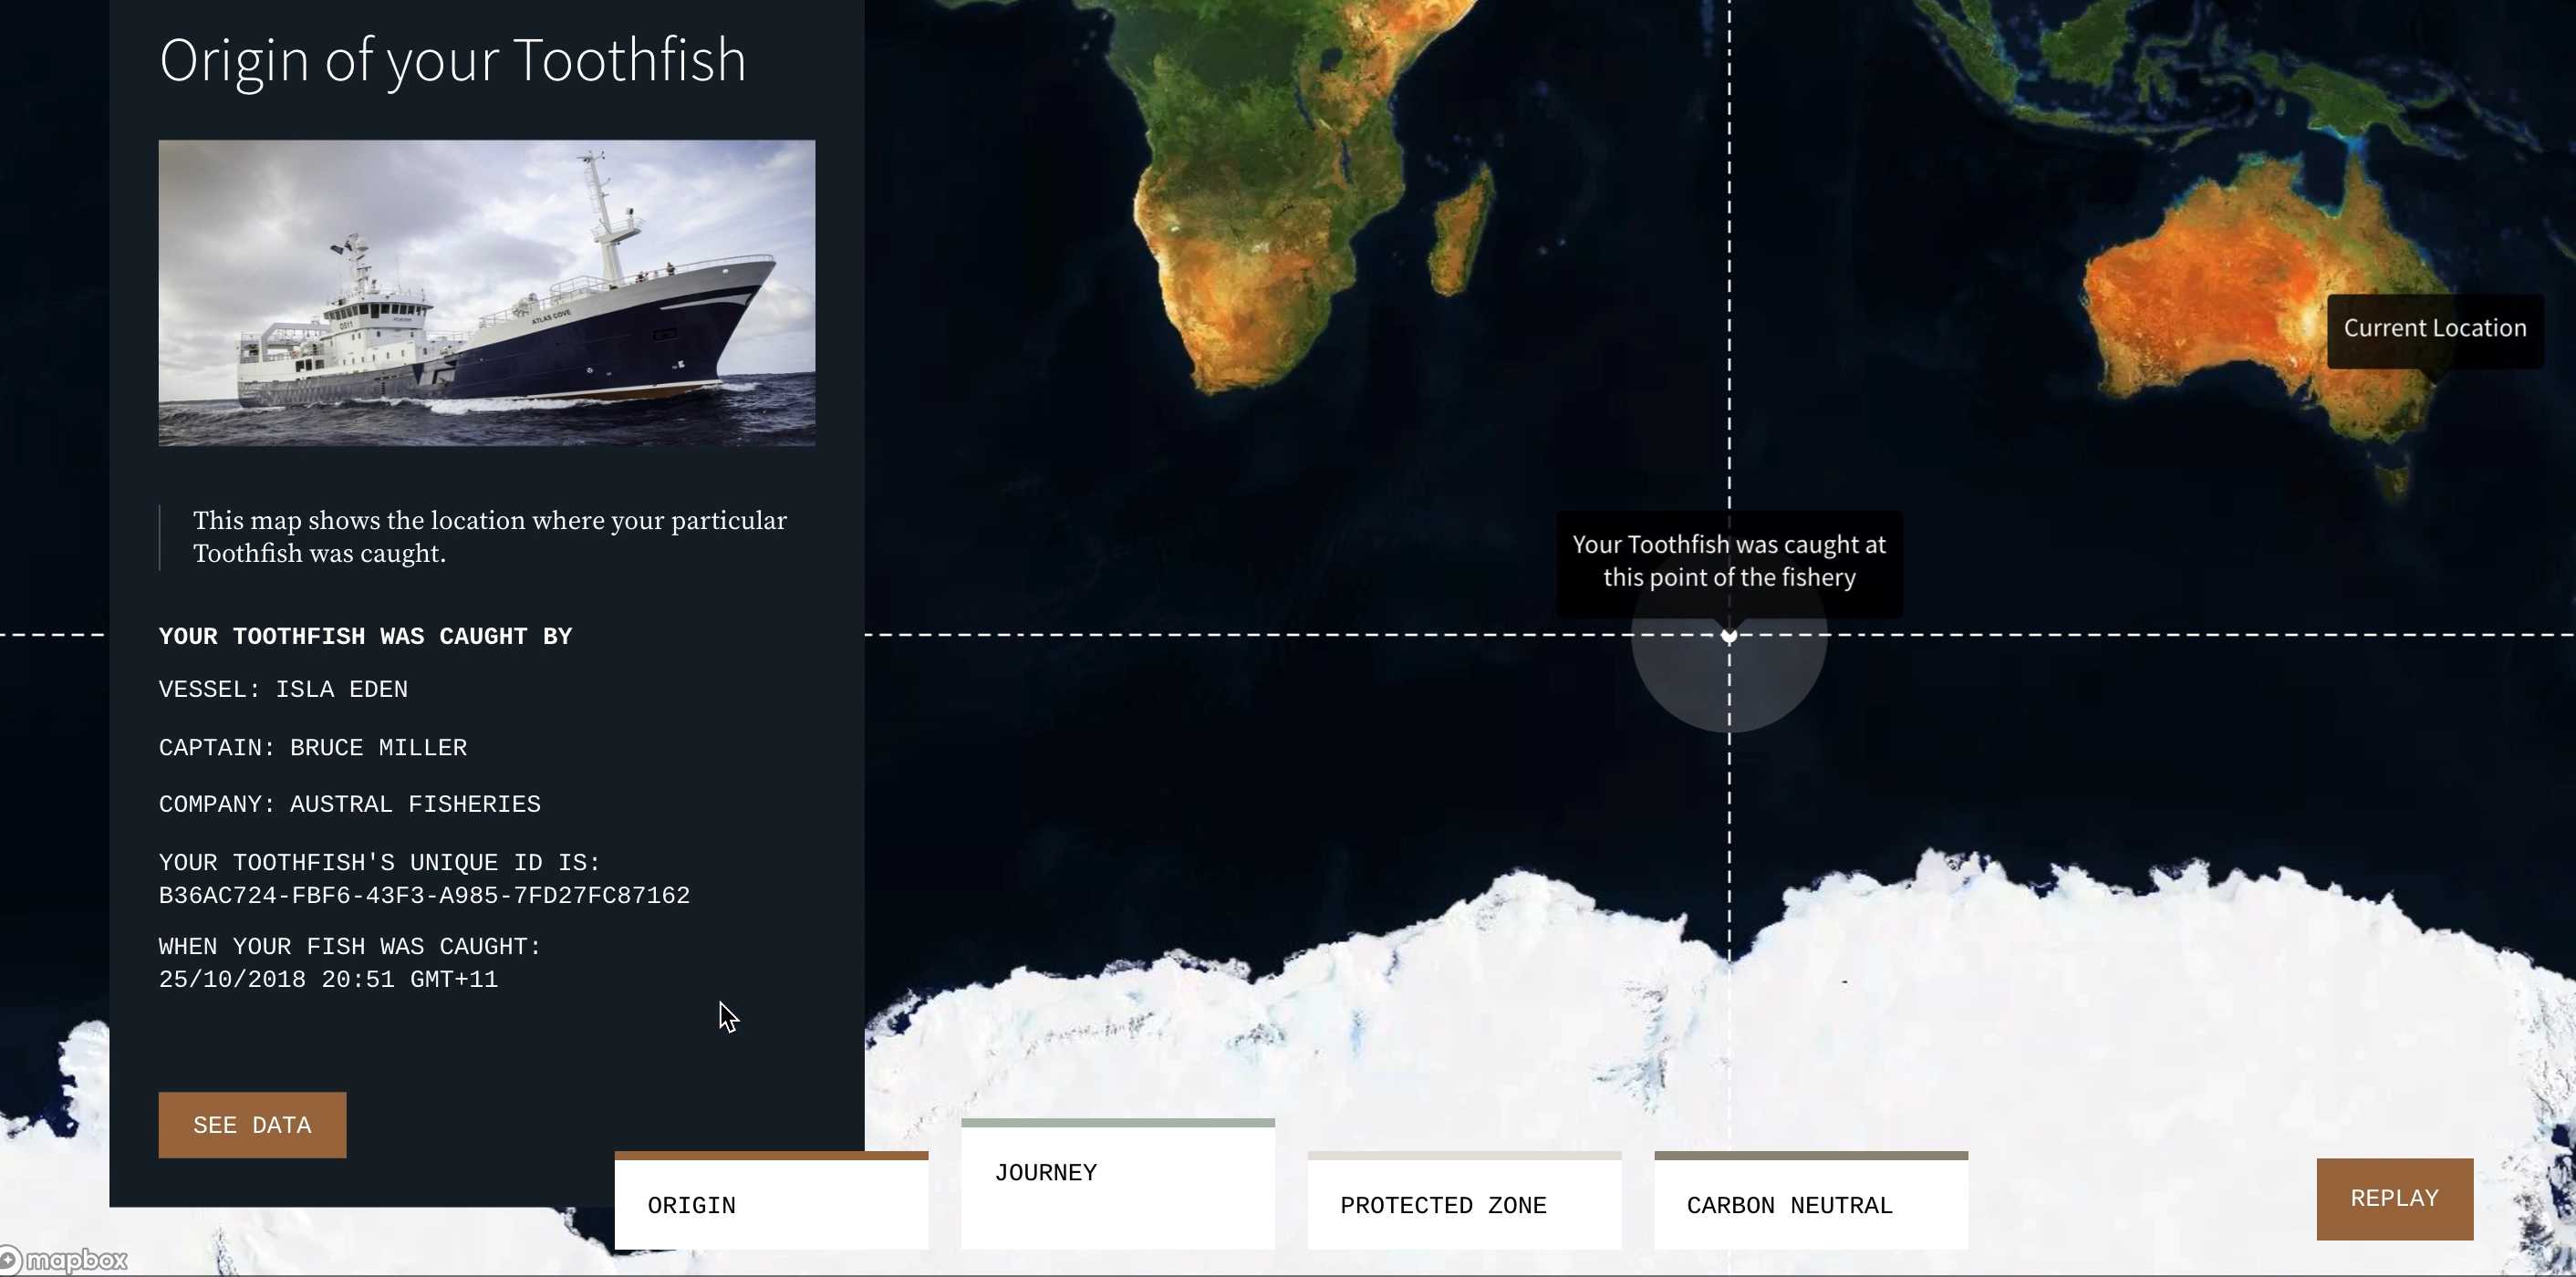Click the catch date 25/10/2018 timestamp
2576x1277 pixels.
pyautogui.click(x=328, y=979)
